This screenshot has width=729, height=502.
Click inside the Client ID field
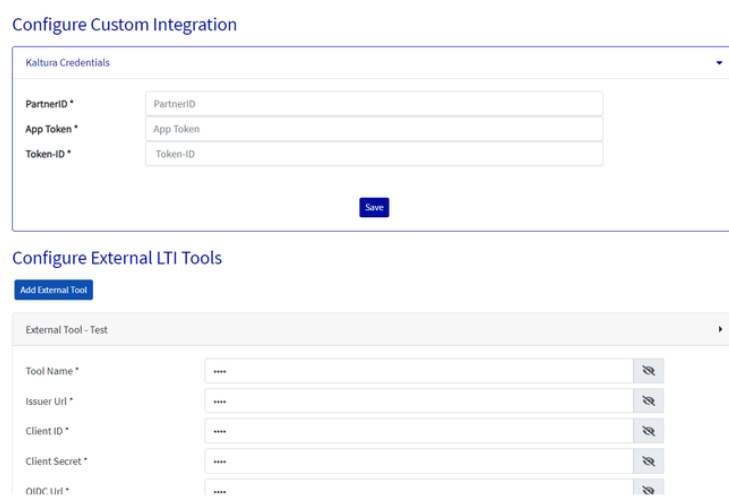pos(419,431)
